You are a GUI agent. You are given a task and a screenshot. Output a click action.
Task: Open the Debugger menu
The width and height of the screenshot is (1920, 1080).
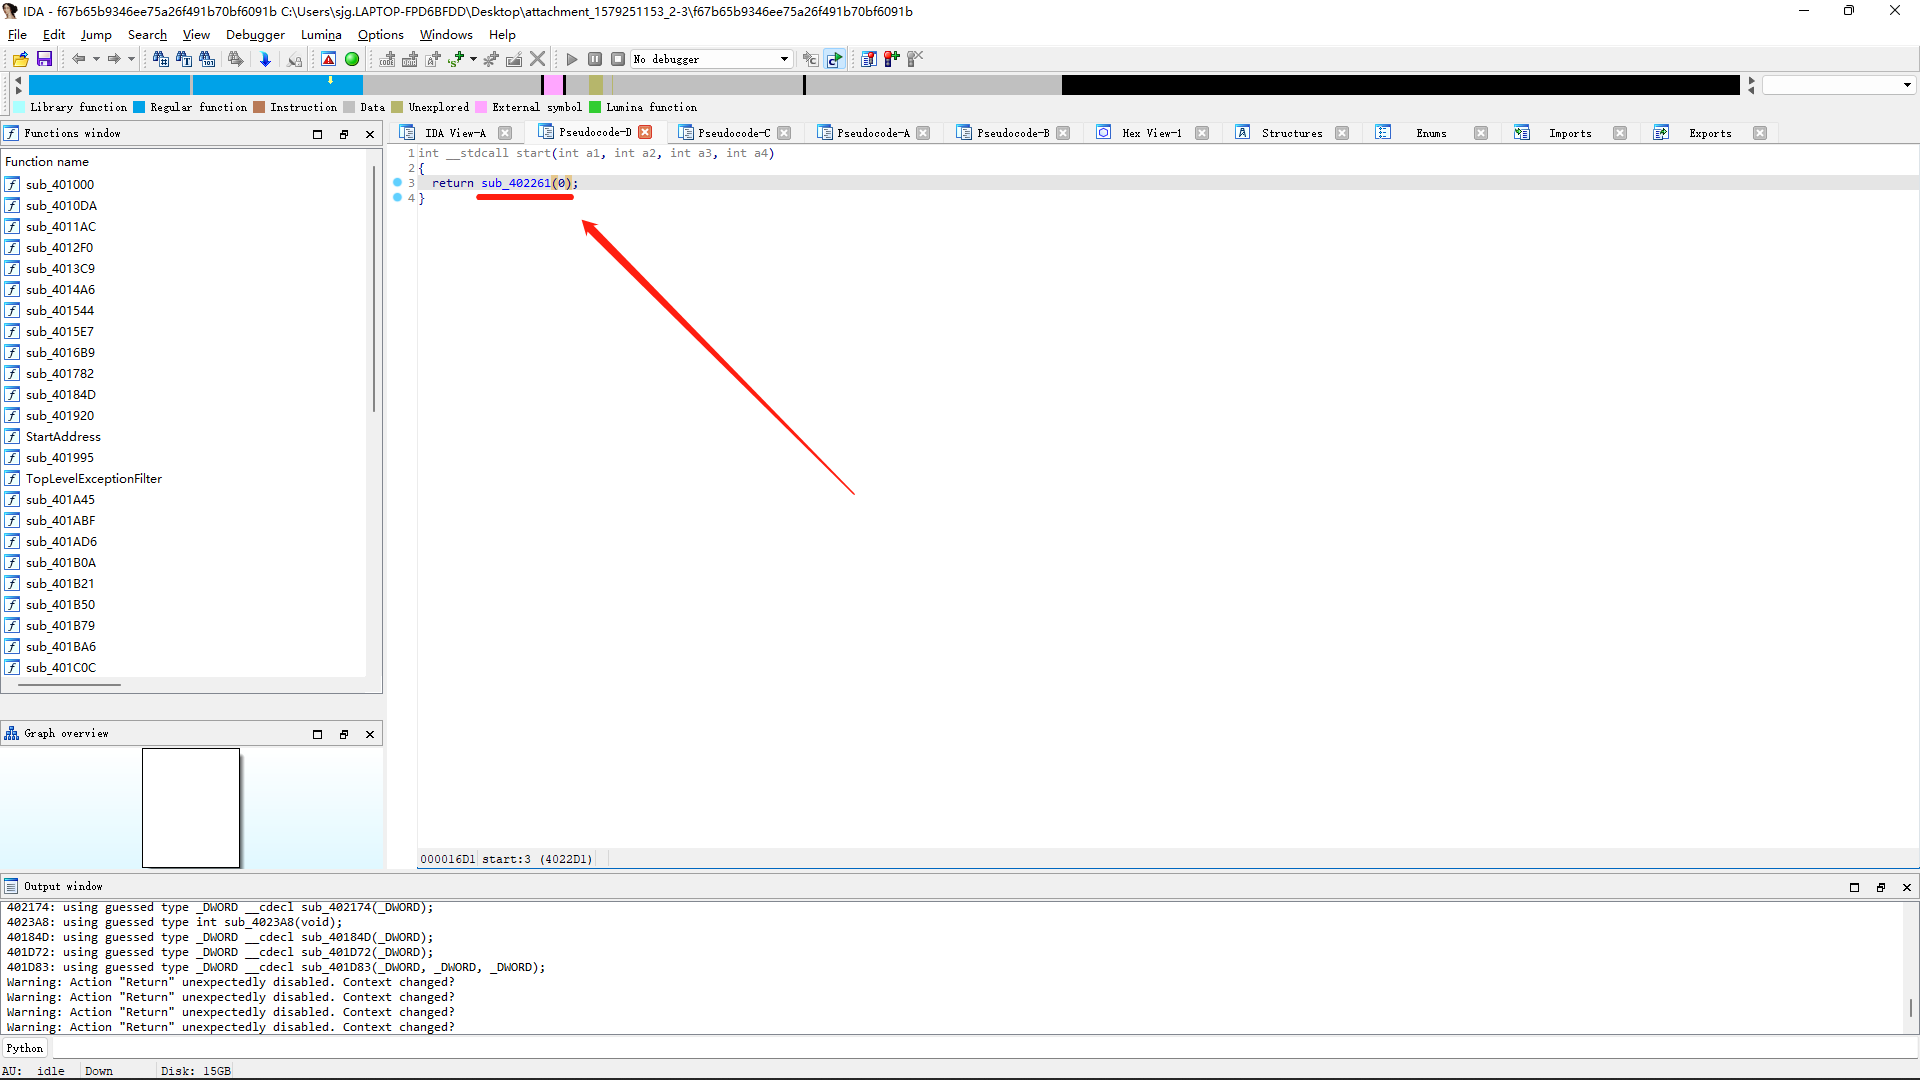pos(255,34)
